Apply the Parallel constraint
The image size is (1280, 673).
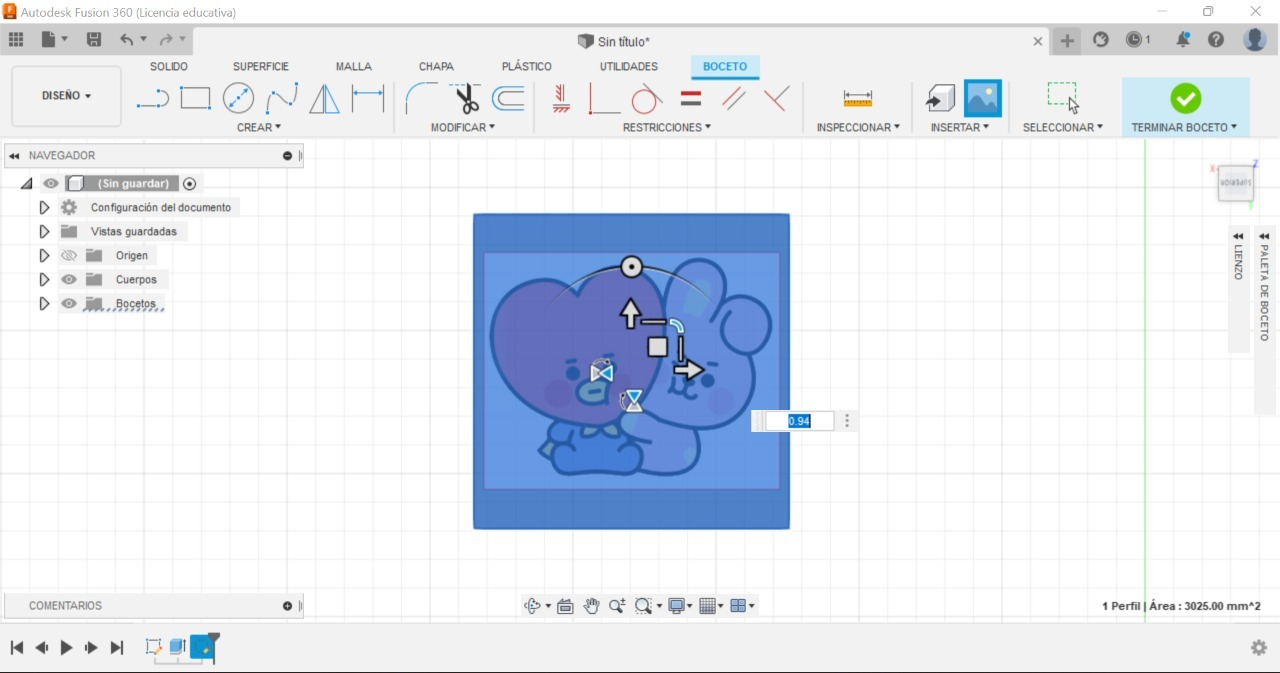[x=734, y=98]
